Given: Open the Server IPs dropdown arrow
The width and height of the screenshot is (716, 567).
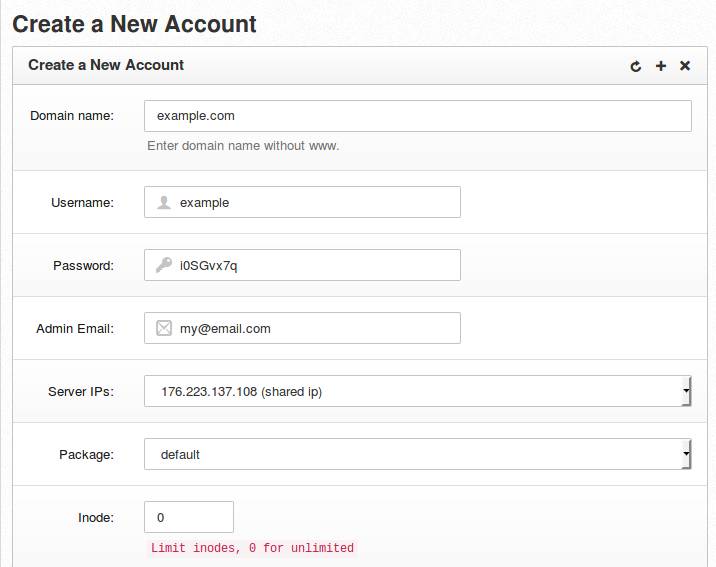Looking at the screenshot, I should [686, 391].
